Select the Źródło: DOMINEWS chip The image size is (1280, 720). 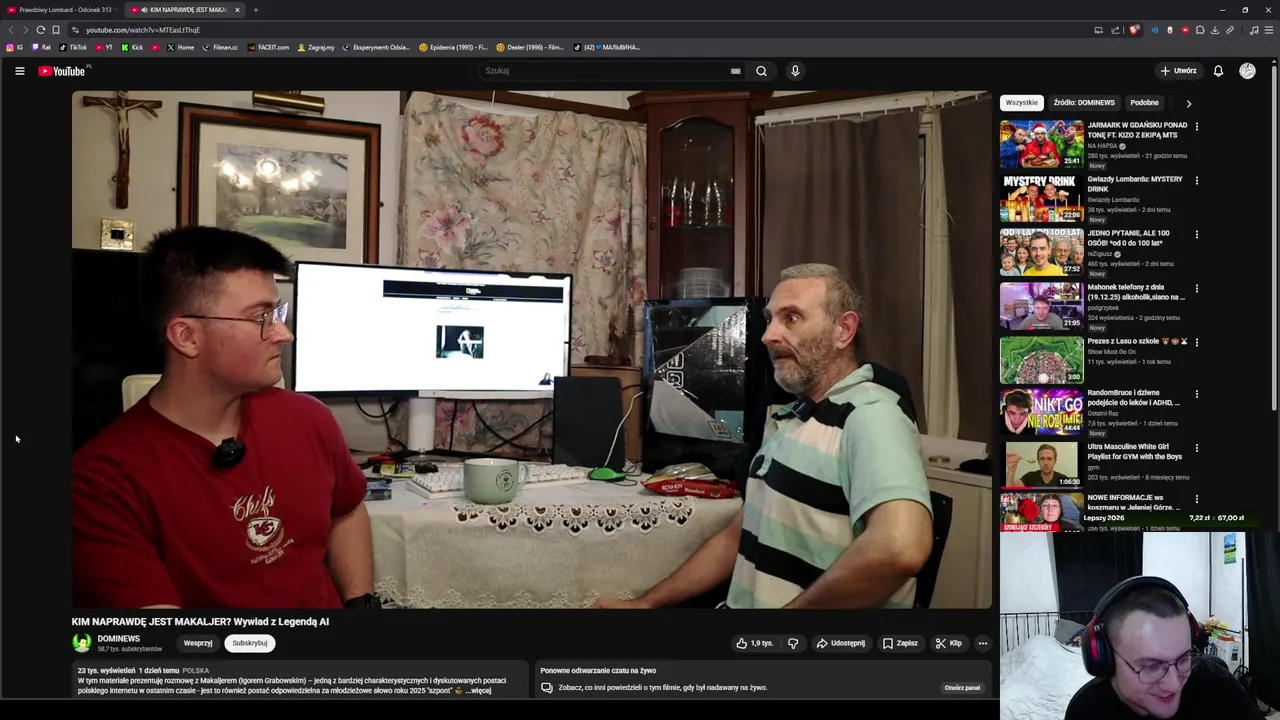1084,102
